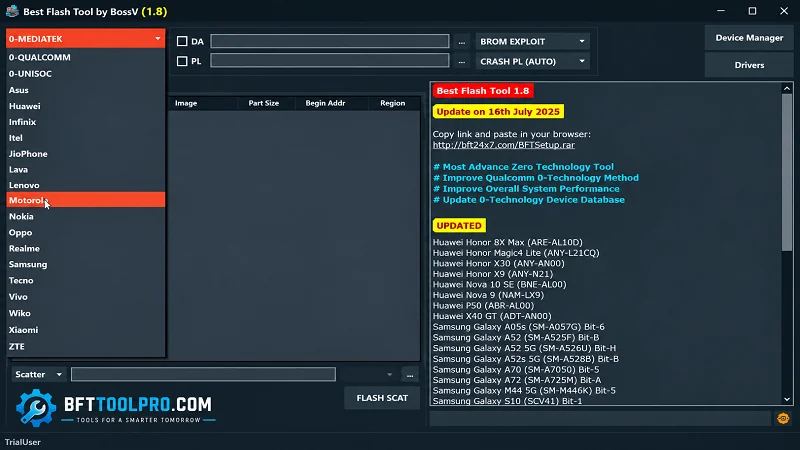Select Tecno from the brand list

(85, 281)
